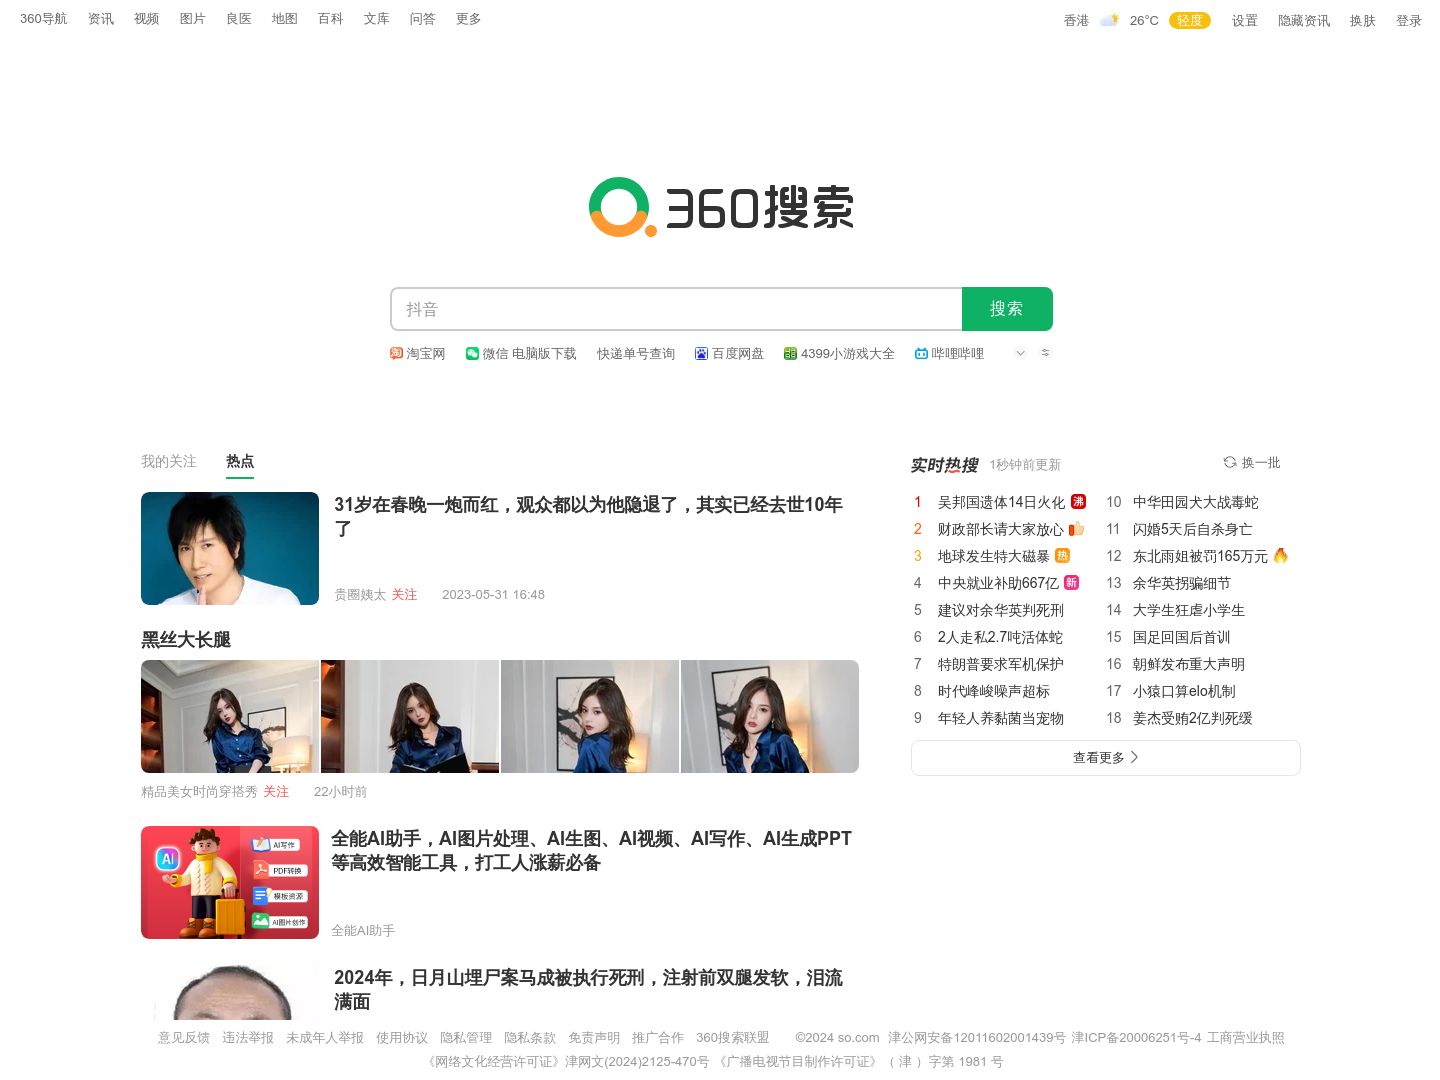Open first photo under 黑丝大长腿
Screen dimensions: 1440x1080
(x=230, y=716)
